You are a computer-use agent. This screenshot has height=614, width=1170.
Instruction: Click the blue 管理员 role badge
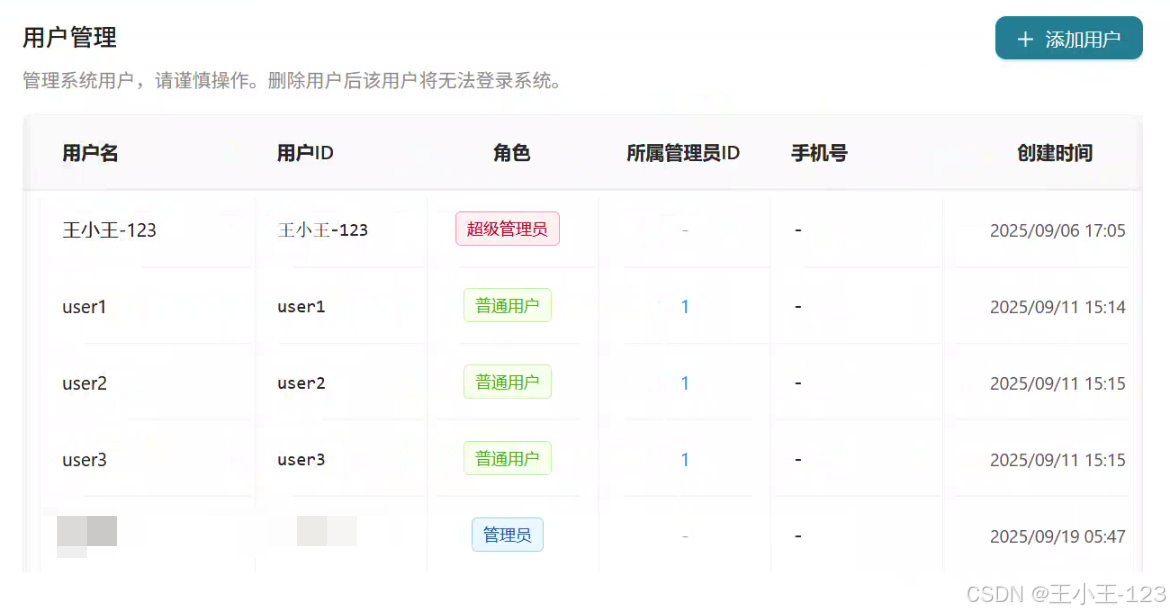507,535
